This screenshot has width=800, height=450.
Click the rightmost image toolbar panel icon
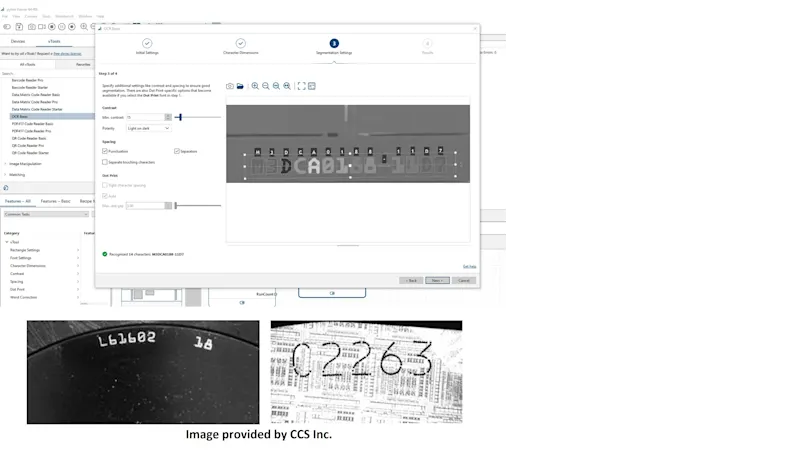click(312, 86)
